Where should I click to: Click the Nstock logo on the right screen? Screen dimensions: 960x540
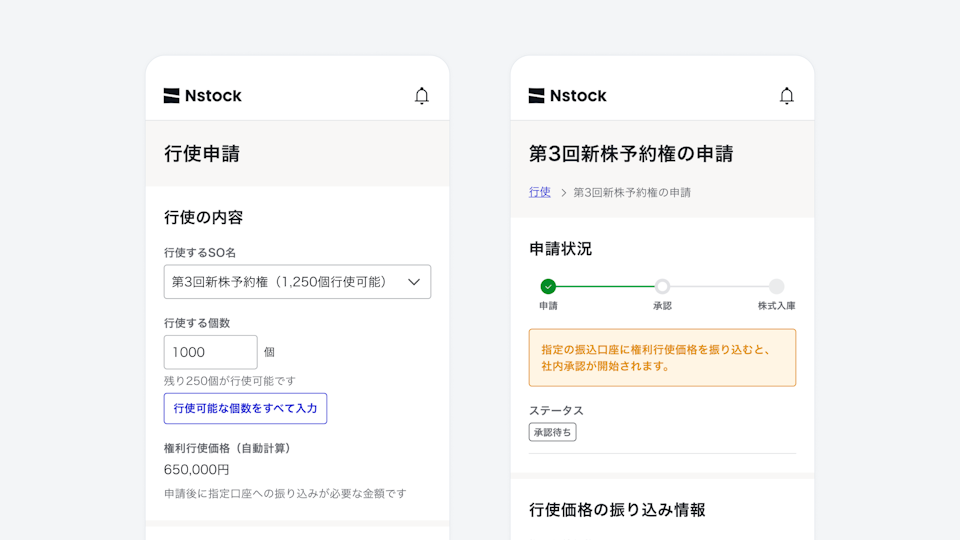(568, 96)
